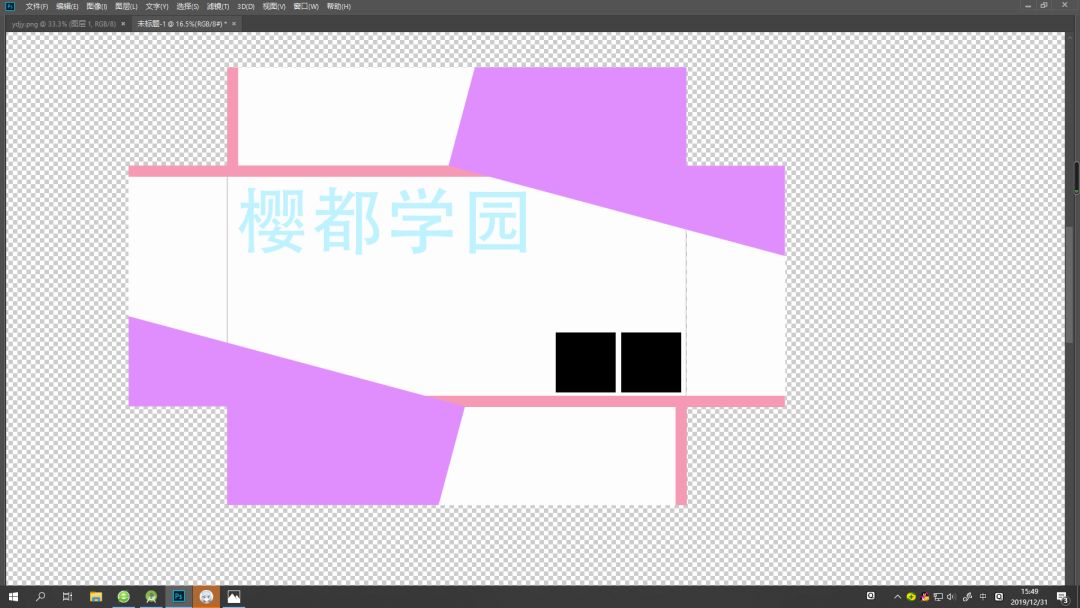
Task: Open the 帮助(H) Help menu
Action: [x=338, y=6]
